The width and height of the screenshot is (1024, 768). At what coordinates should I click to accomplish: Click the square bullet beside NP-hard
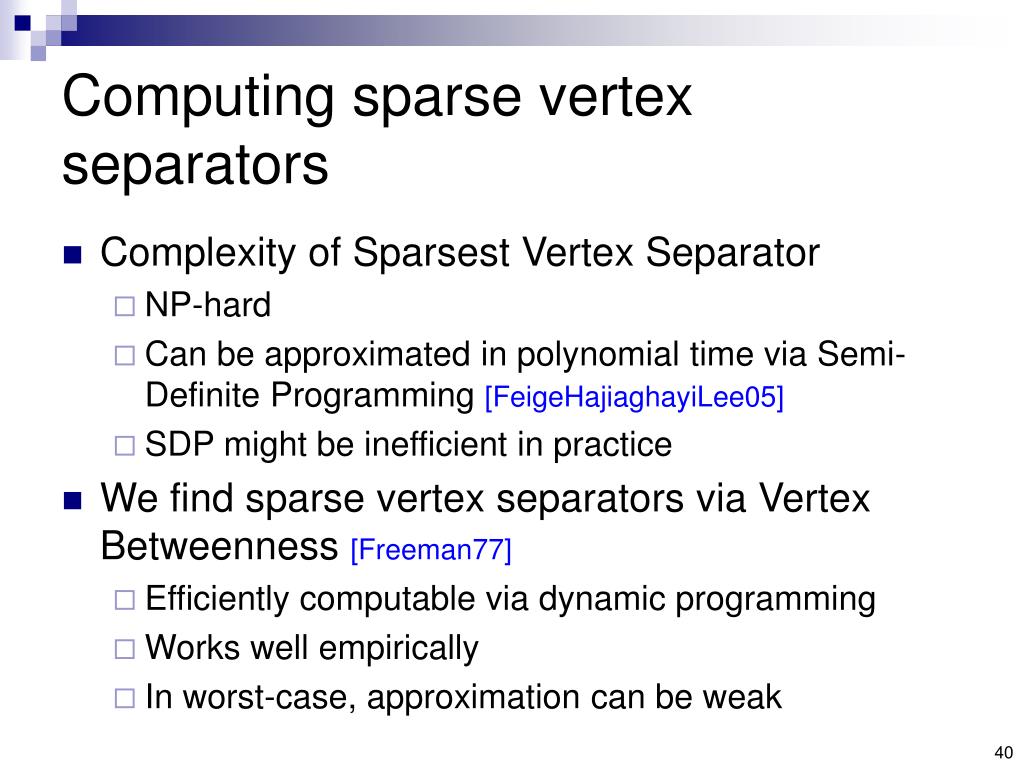[x=124, y=306]
